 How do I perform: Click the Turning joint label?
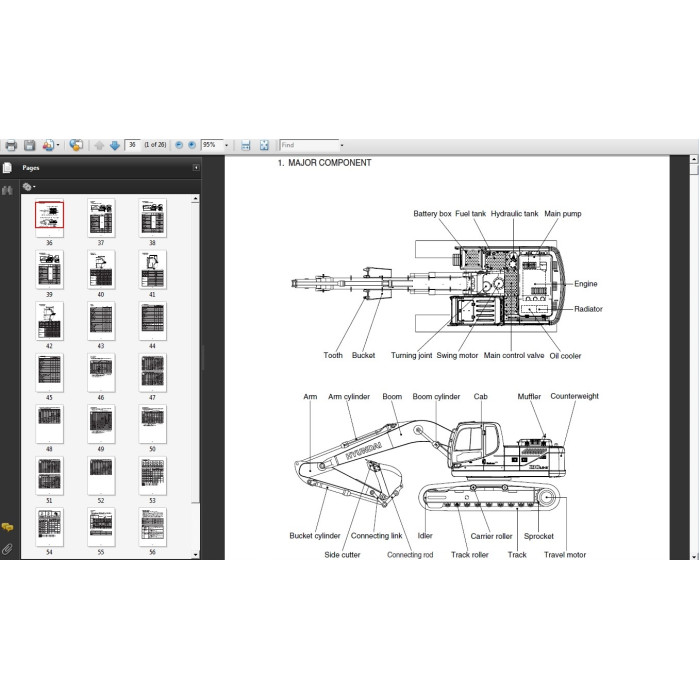411,356
